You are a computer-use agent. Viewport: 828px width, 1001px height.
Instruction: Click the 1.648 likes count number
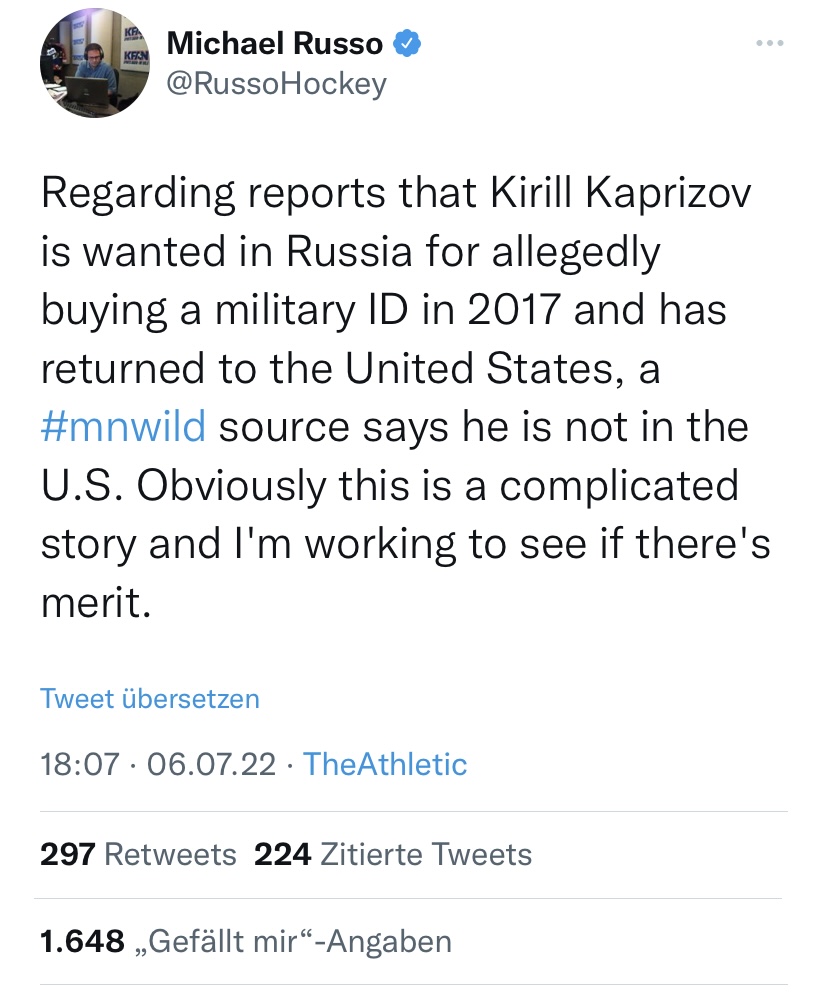pos(83,941)
